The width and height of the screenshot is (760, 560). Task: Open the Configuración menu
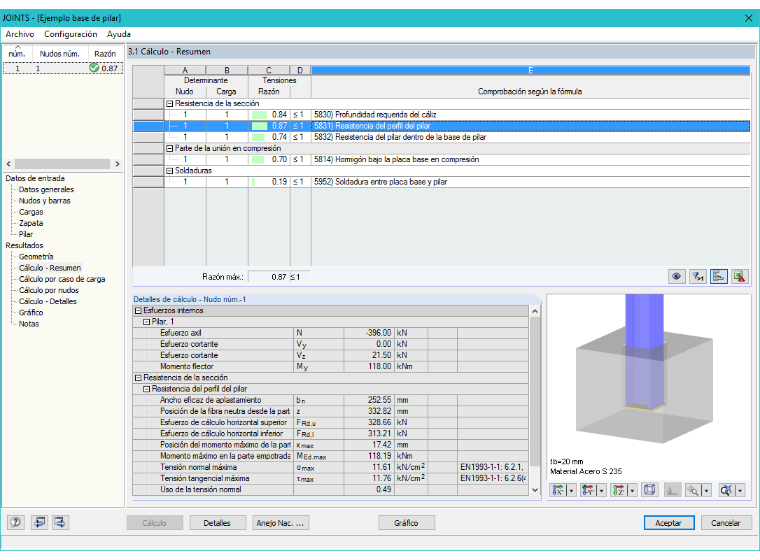click(71, 34)
